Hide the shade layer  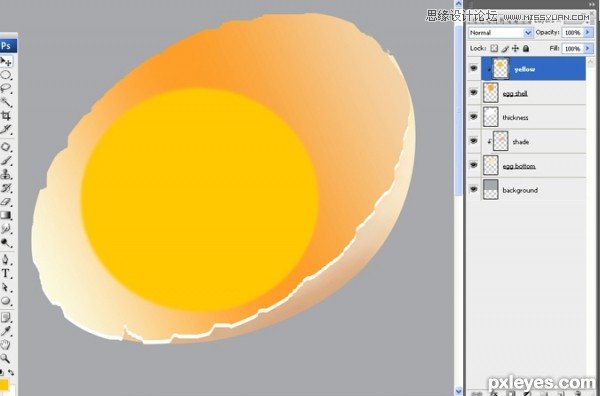474,141
